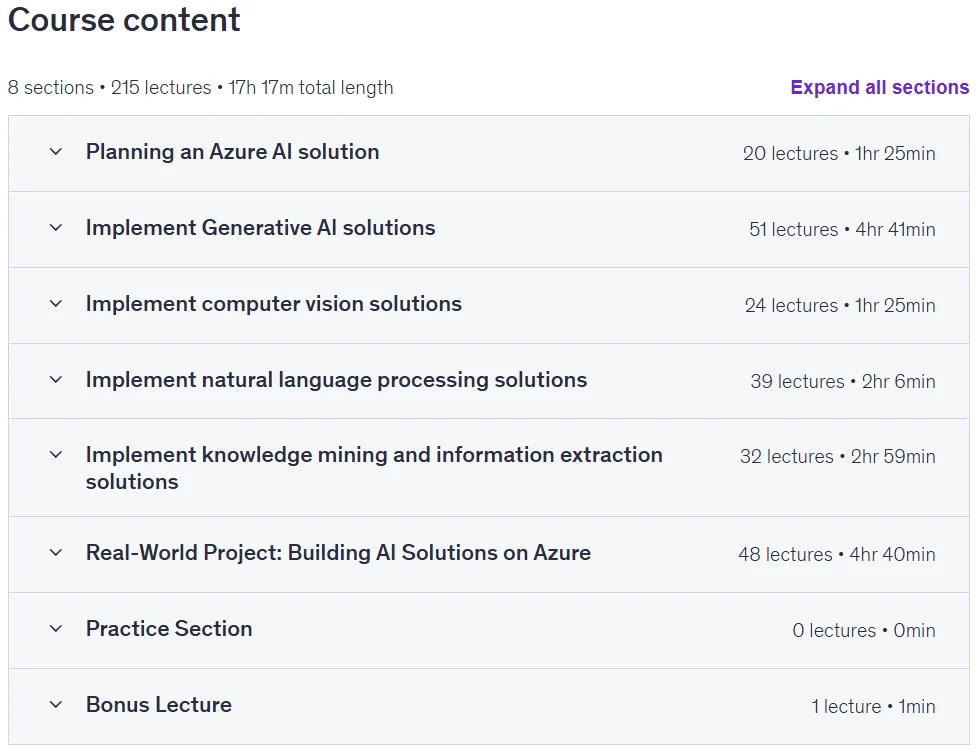The height and width of the screenshot is (750, 976).
Task: Select Real-World Project: Building AI Solutions title
Action: pyautogui.click(x=338, y=553)
